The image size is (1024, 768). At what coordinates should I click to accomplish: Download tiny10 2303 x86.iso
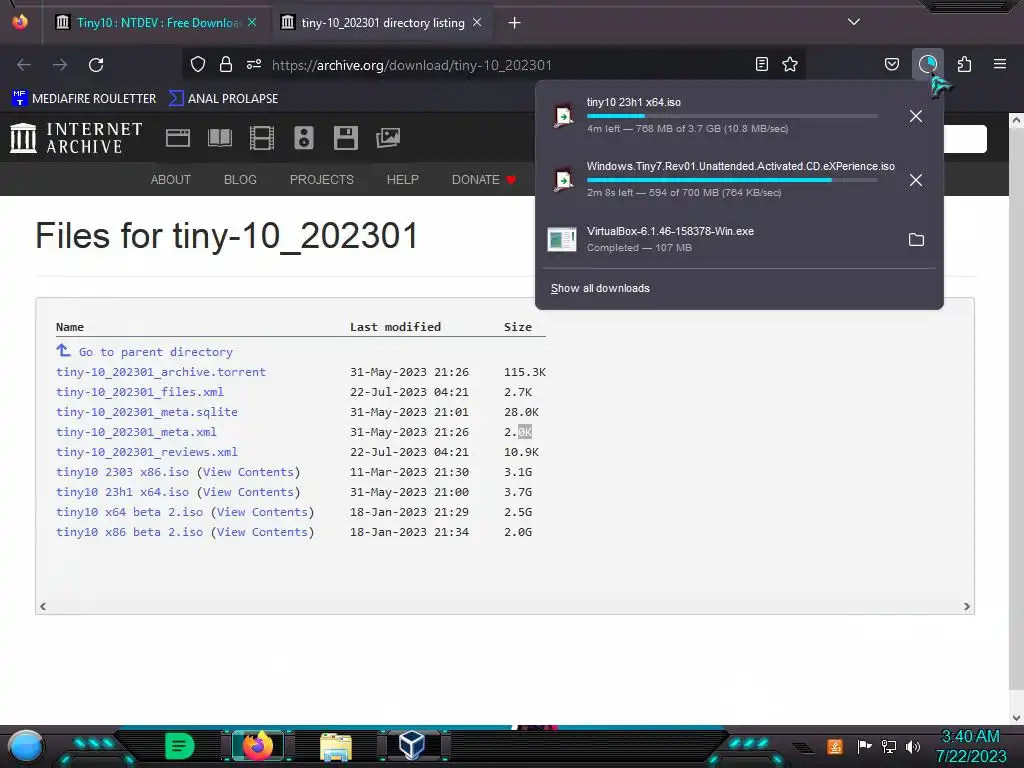point(122,472)
